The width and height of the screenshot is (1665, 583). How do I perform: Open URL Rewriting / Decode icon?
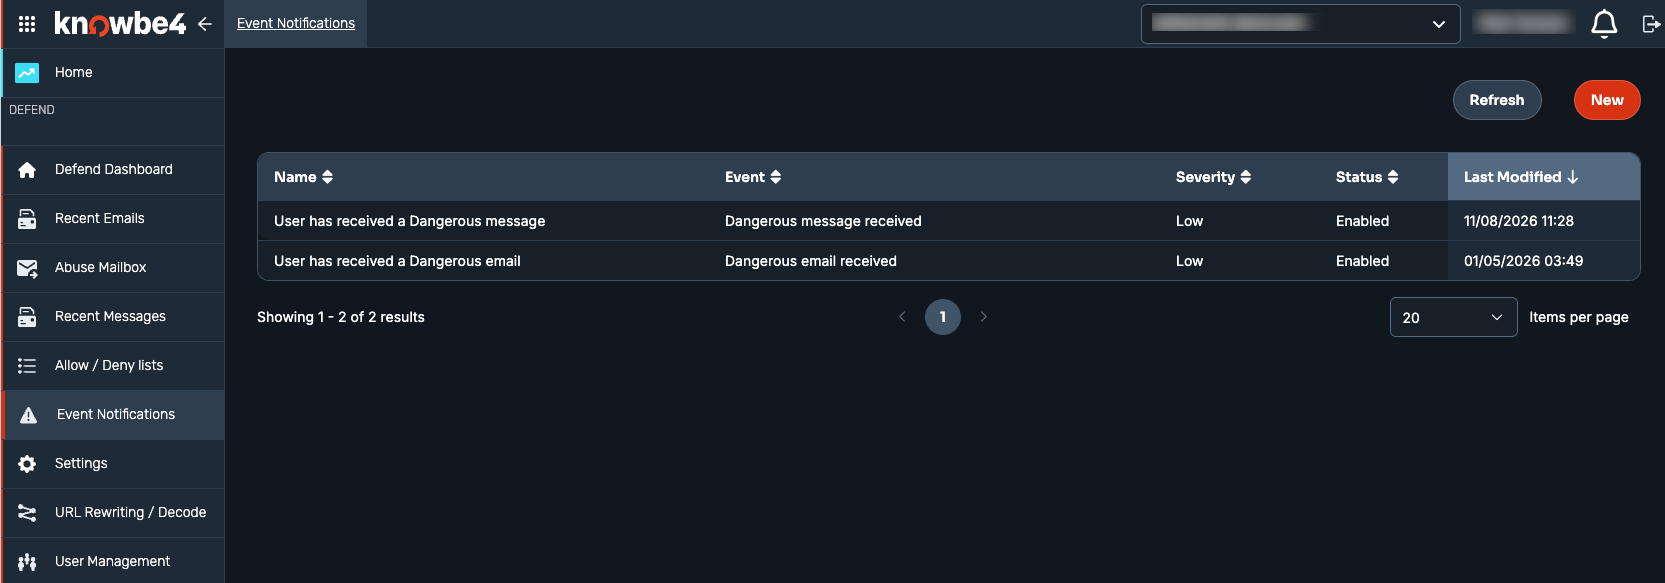click(x=27, y=513)
